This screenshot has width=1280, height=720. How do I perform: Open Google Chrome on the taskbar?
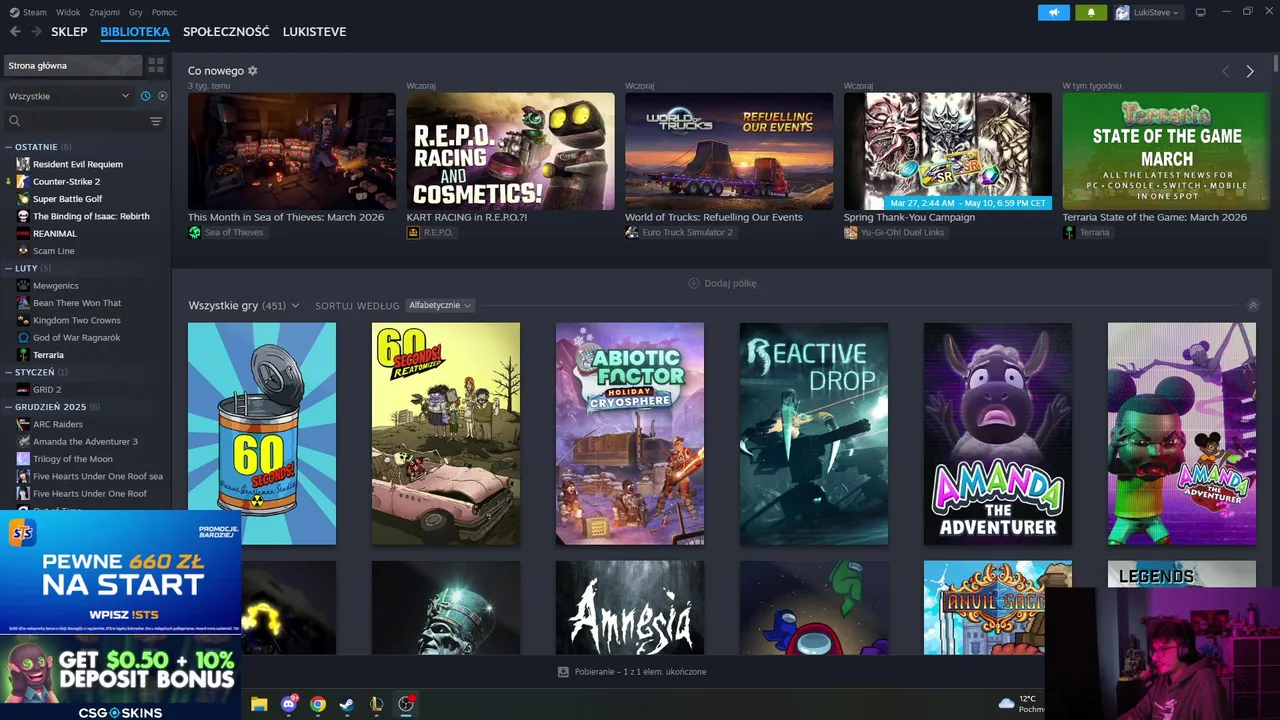[318, 704]
